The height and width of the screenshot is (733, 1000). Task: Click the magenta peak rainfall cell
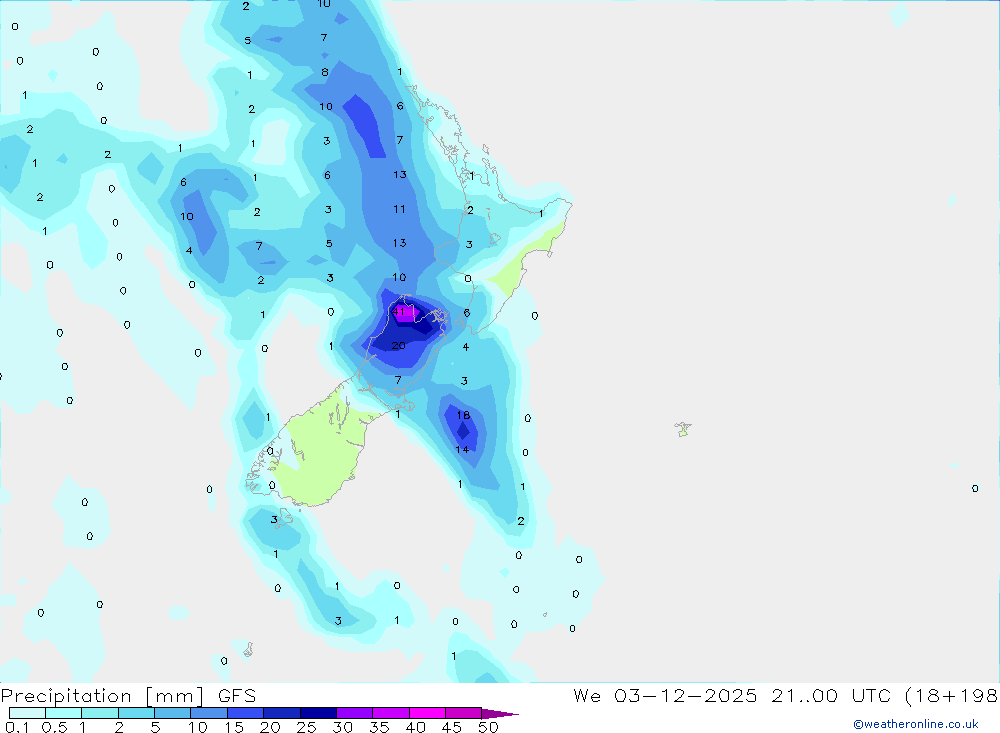[x=406, y=313]
